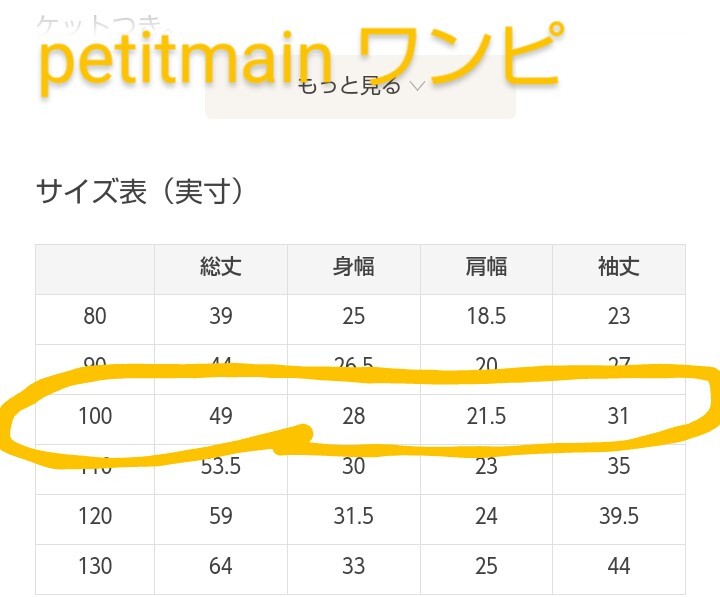720x597 pixels.
Task: Click 総丈 value 64 in size 130 row
Action: 221,566
